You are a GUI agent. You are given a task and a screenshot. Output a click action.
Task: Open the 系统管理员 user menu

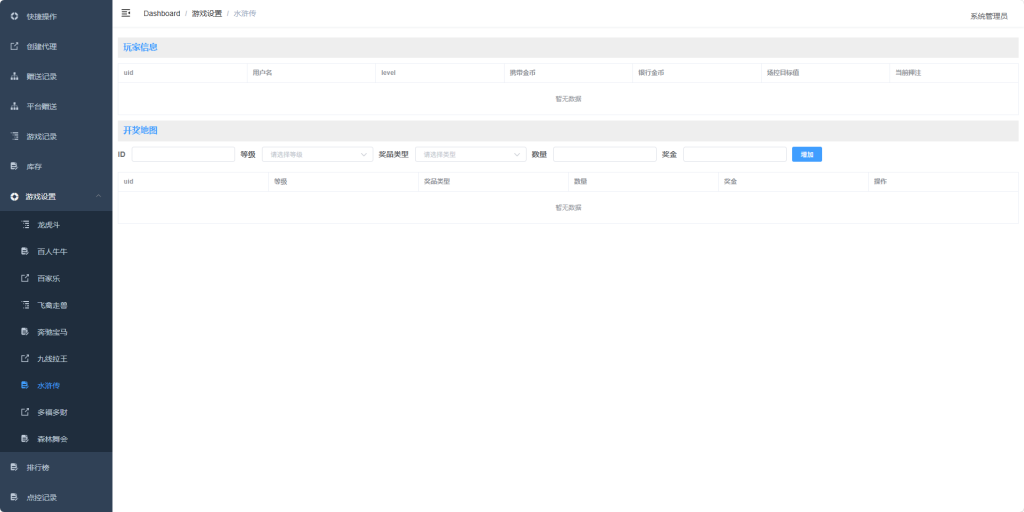click(989, 16)
